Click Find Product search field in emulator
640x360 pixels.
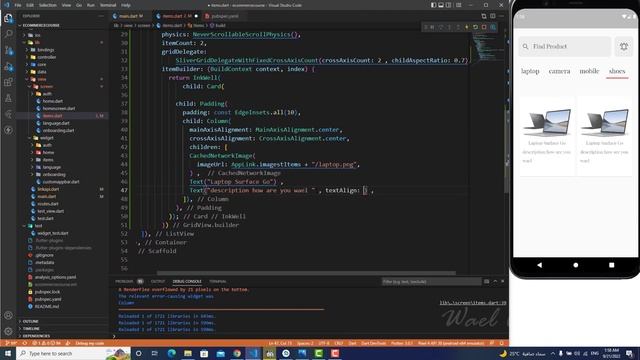point(565,47)
